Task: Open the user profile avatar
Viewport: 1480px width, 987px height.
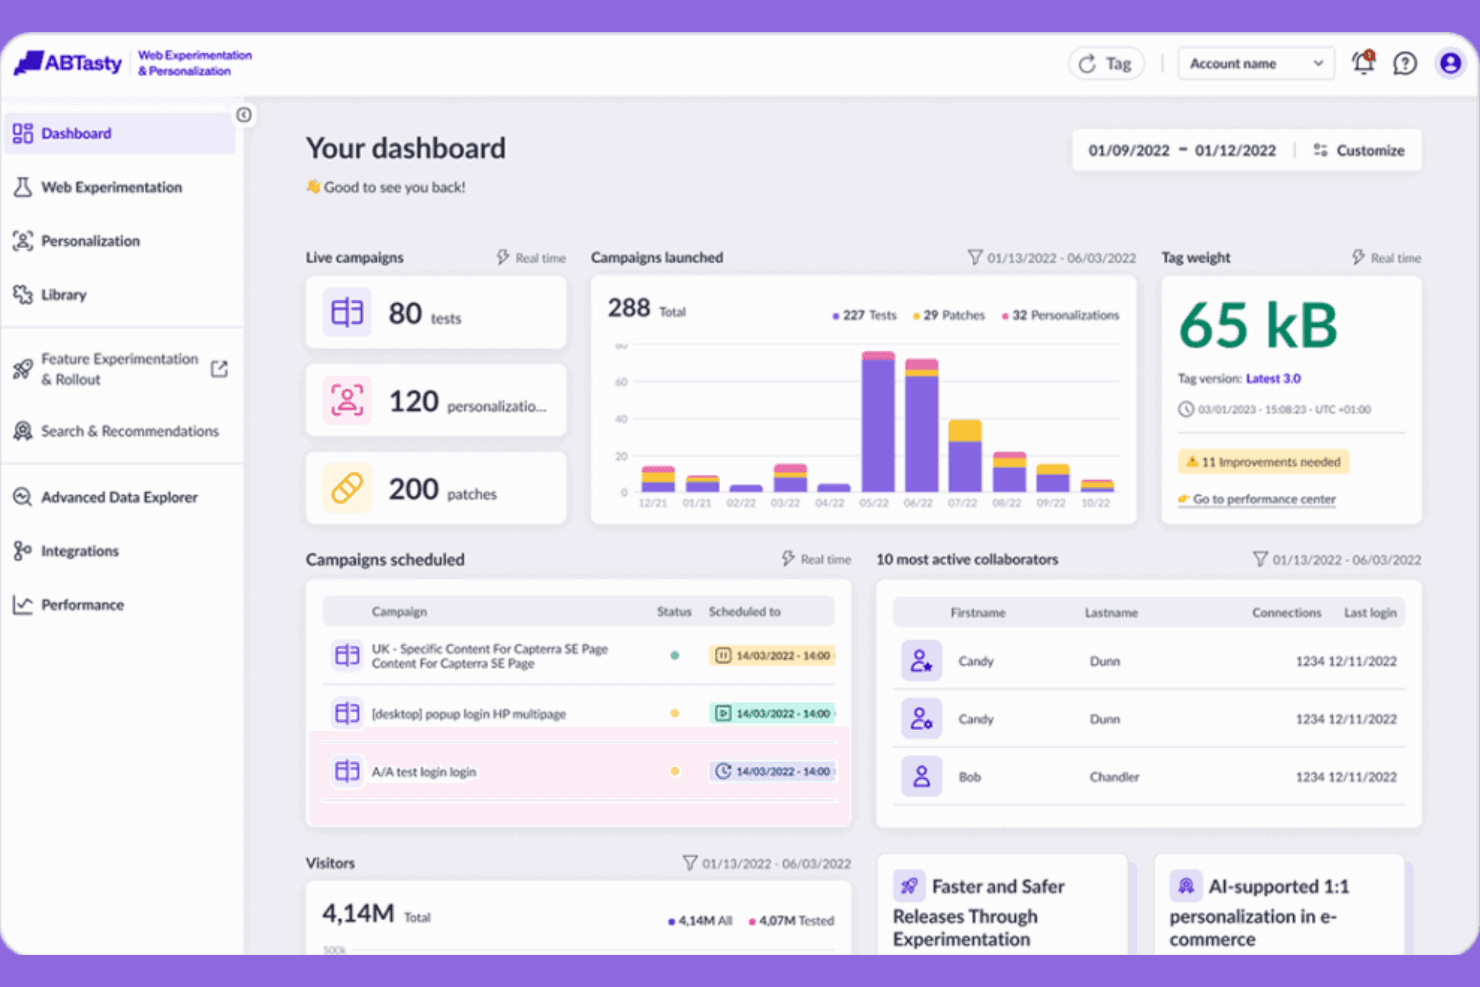Action: coord(1450,64)
